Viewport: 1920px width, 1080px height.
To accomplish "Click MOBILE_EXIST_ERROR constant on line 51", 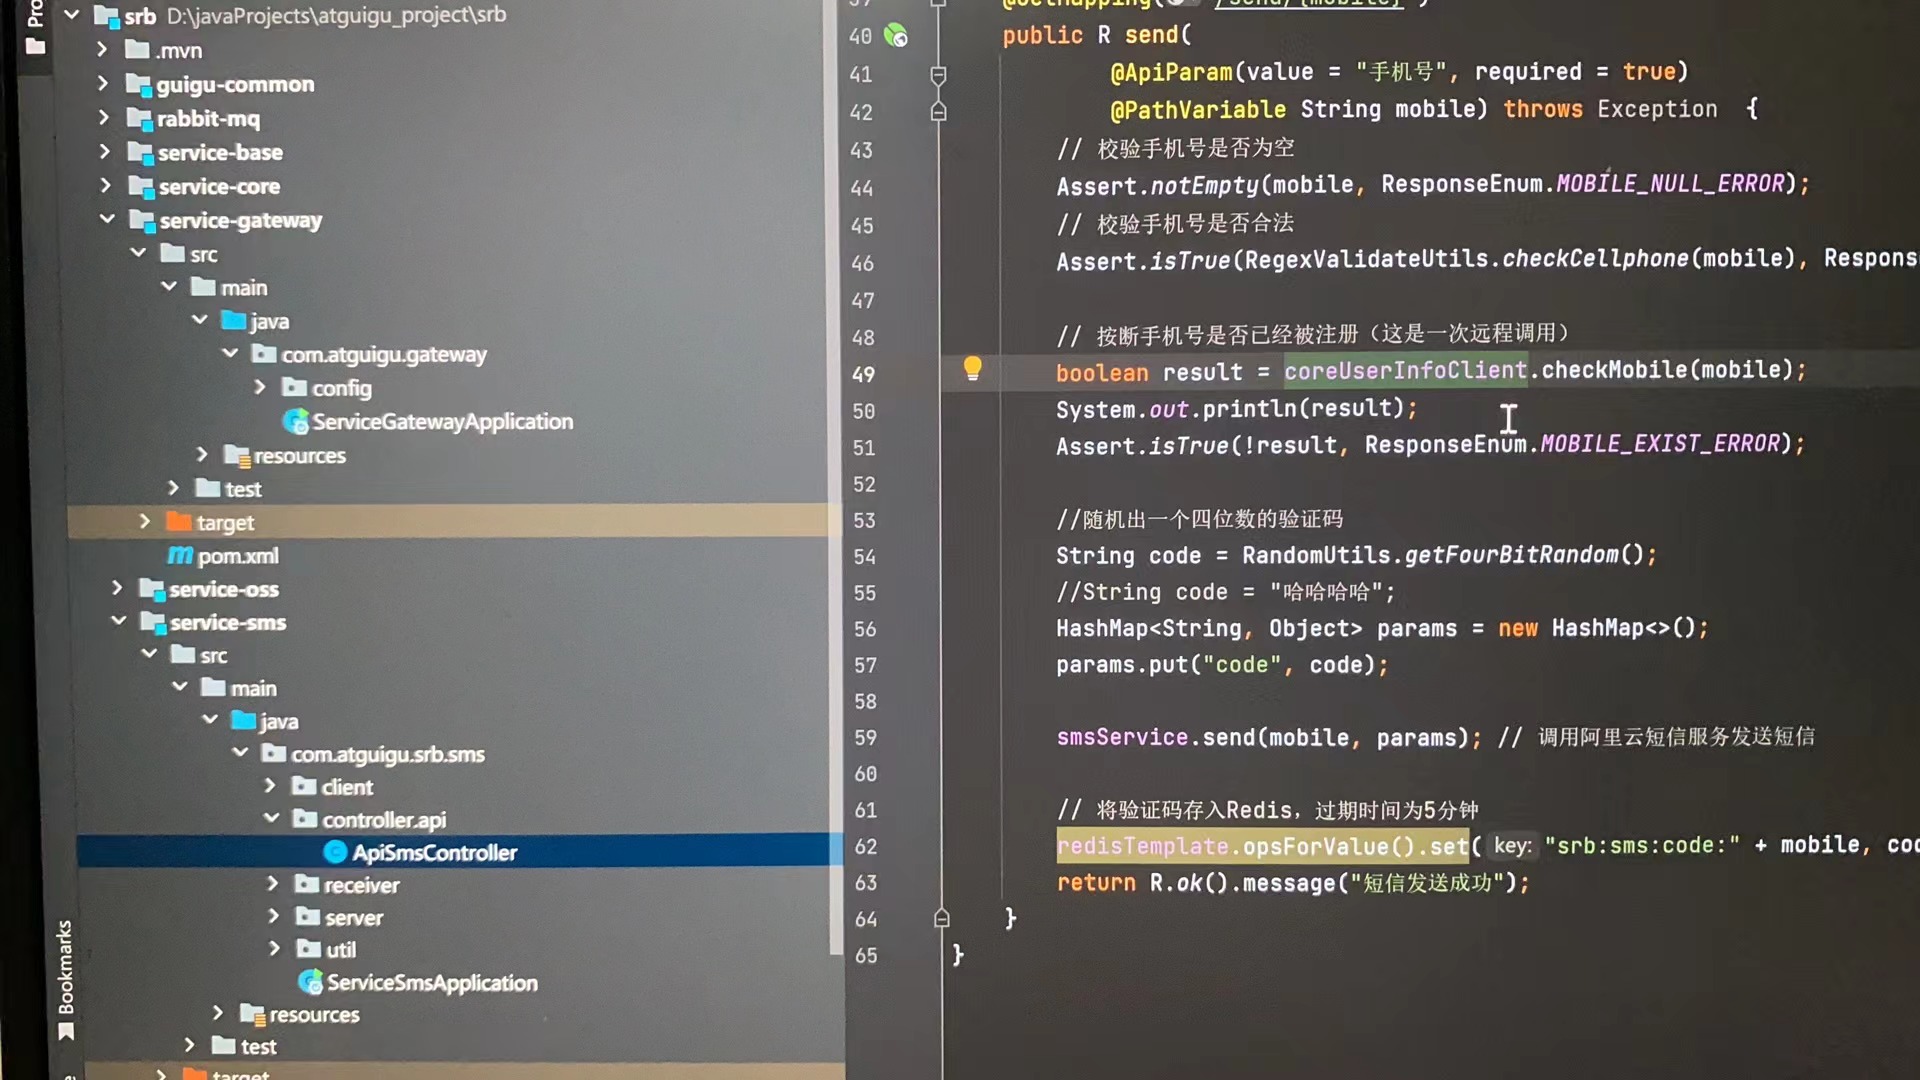I will tap(1660, 444).
